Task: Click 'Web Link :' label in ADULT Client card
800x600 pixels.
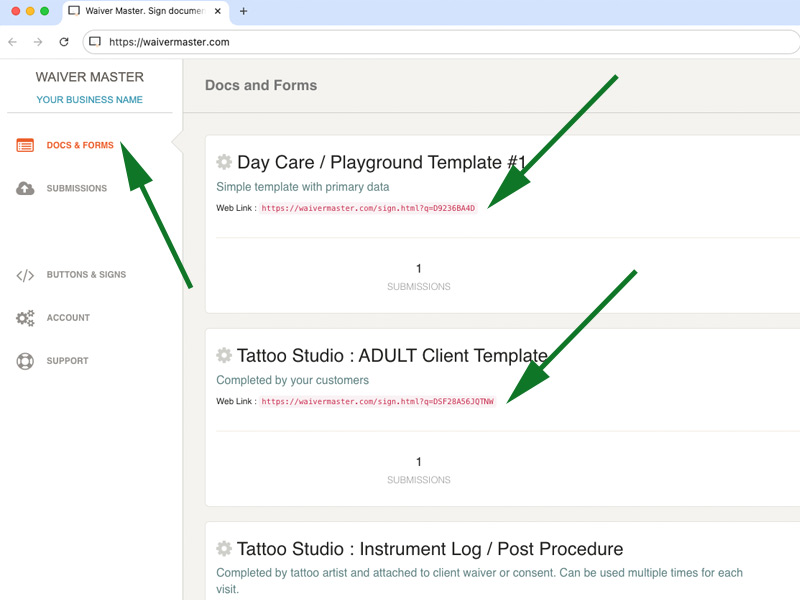Action: point(236,402)
